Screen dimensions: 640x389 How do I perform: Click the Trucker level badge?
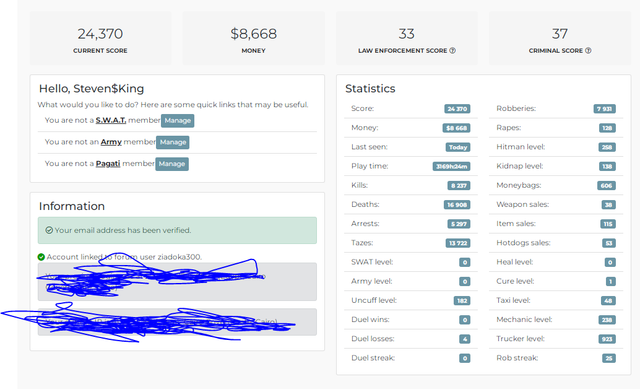click(607, 339)
